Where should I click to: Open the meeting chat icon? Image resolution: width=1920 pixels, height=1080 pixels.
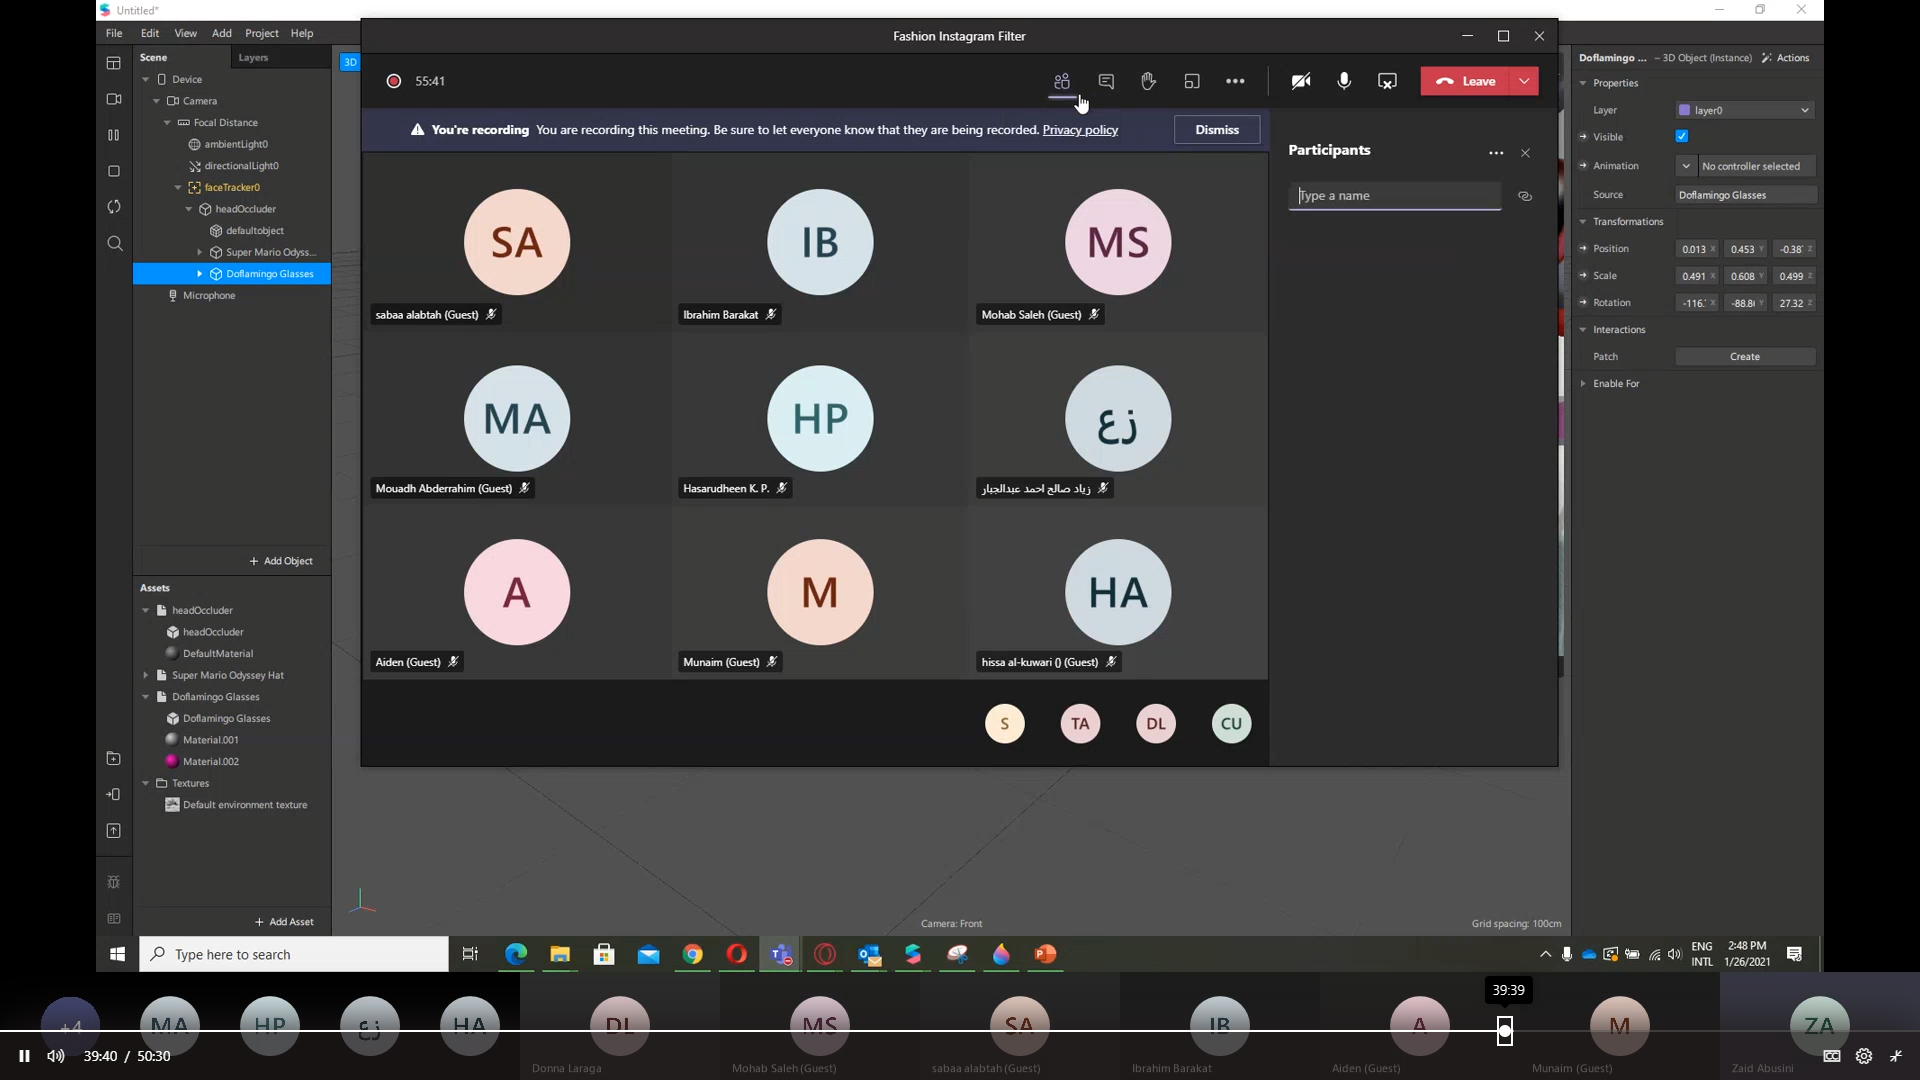(x=1106, y=81)
